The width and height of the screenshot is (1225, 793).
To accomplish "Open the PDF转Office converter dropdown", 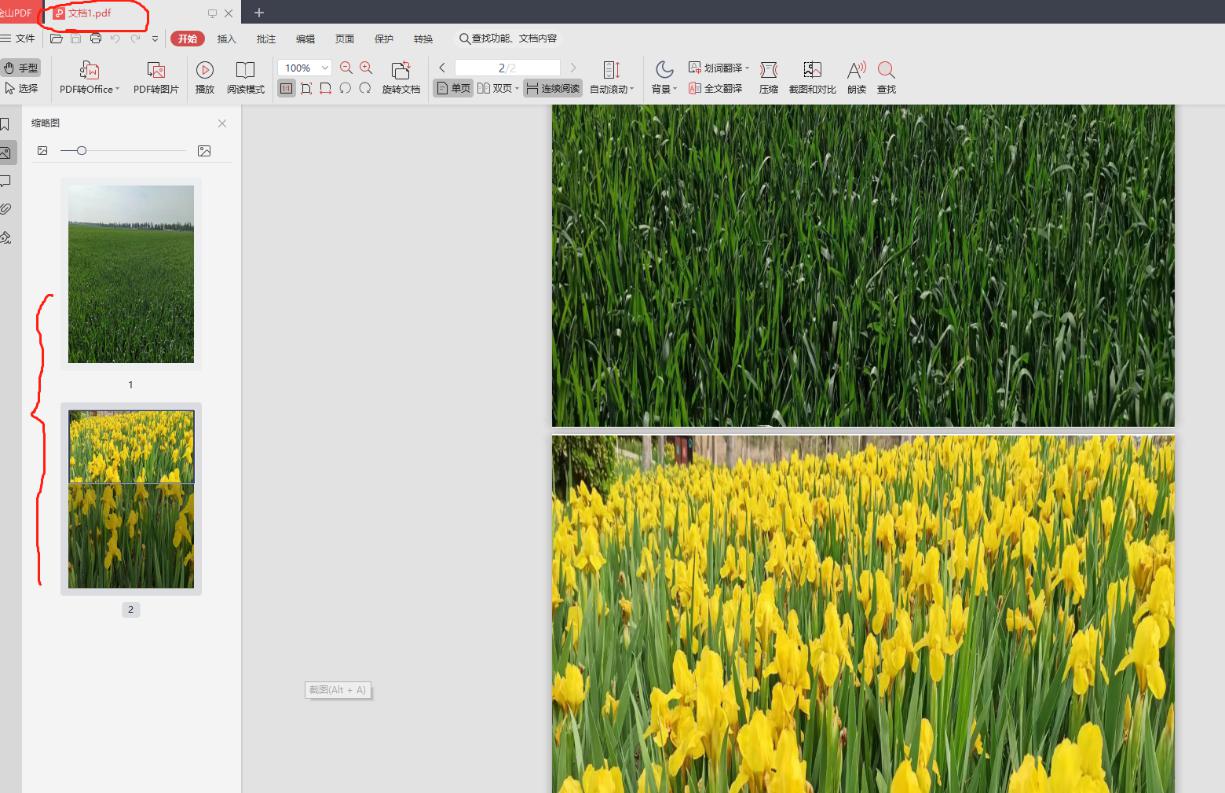I will pyautogui.click(x=89, y=78).
